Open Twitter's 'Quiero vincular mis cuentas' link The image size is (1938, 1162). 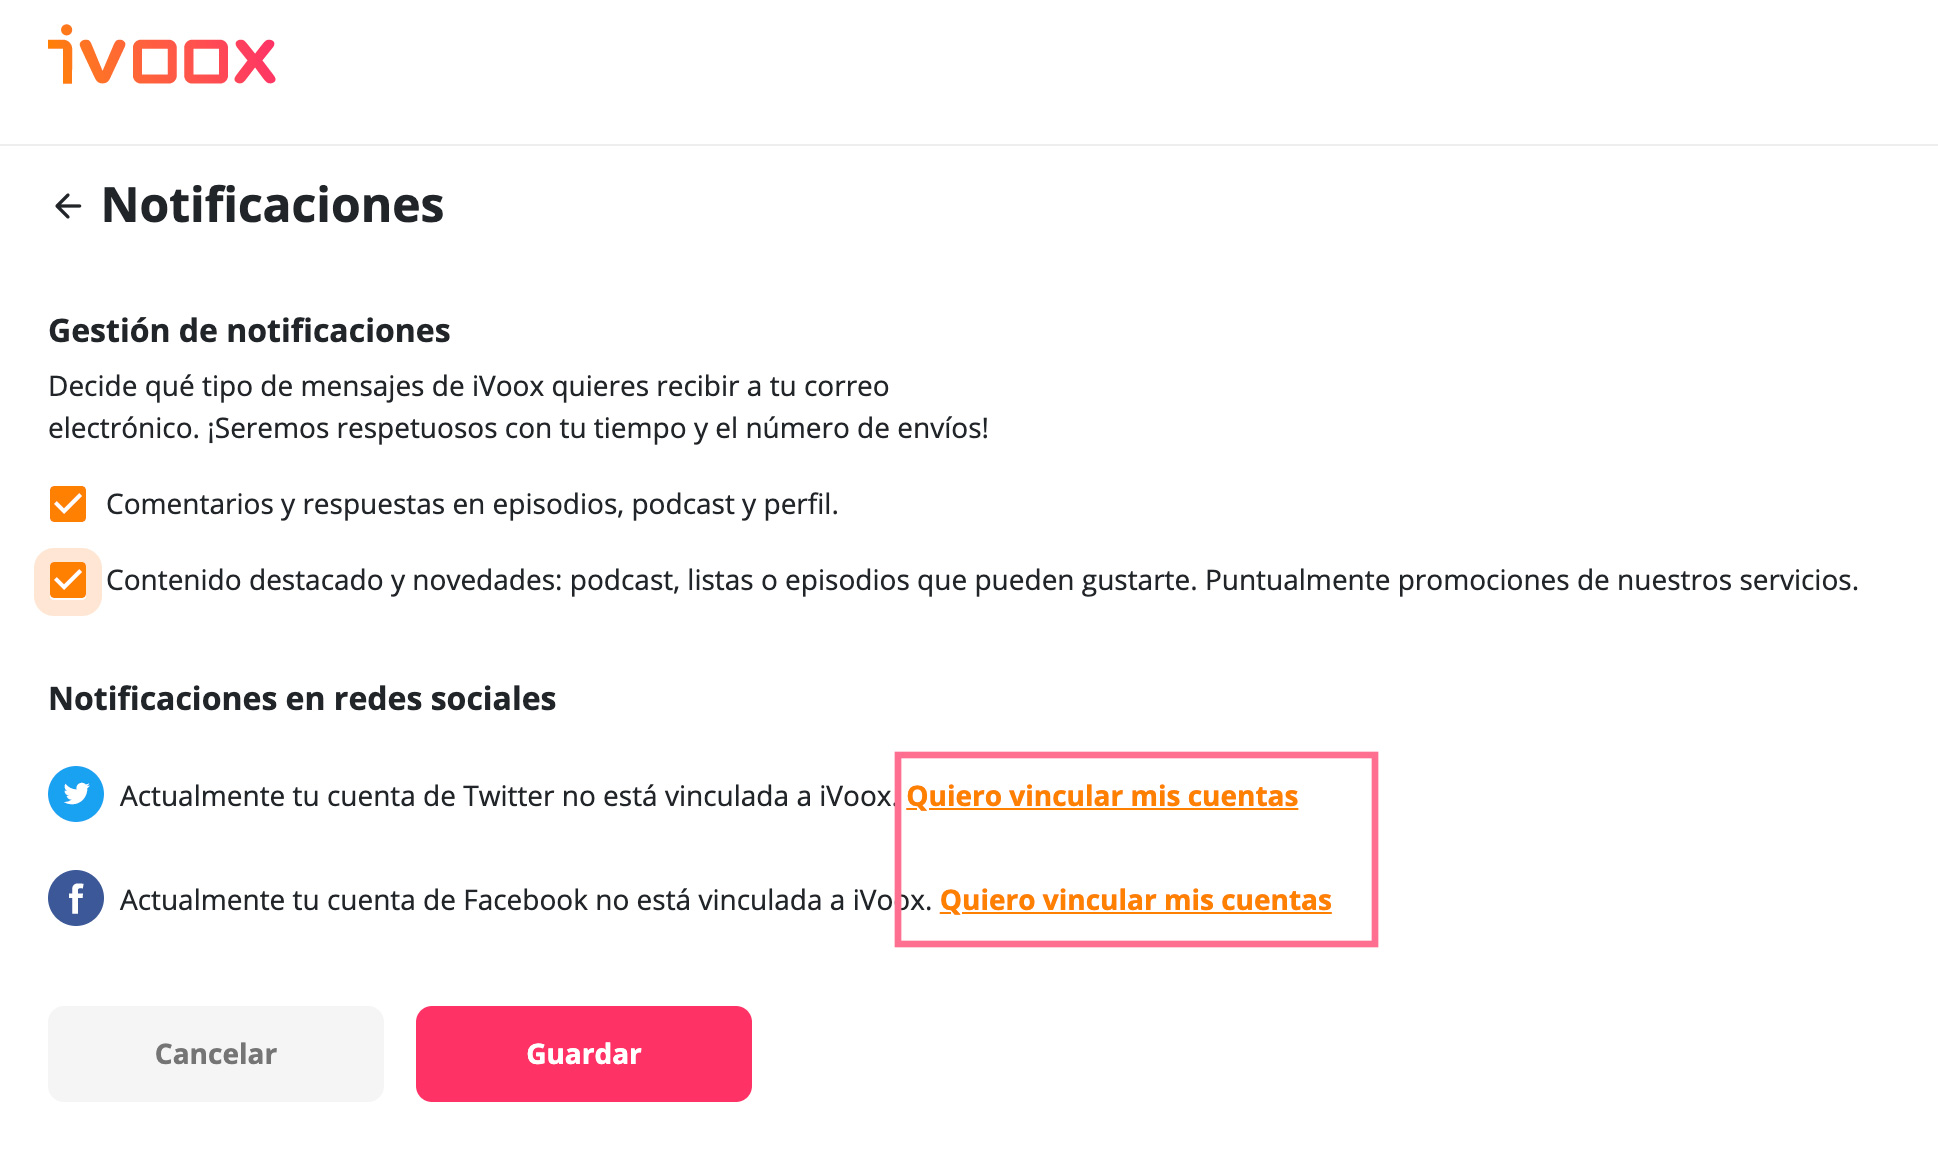click(1102, 796)
